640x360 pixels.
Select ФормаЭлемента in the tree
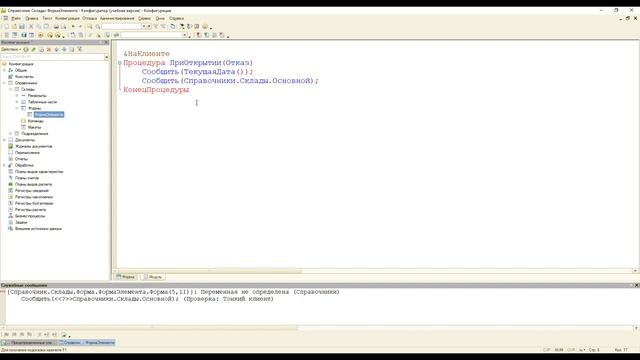(x=49, y=115)
